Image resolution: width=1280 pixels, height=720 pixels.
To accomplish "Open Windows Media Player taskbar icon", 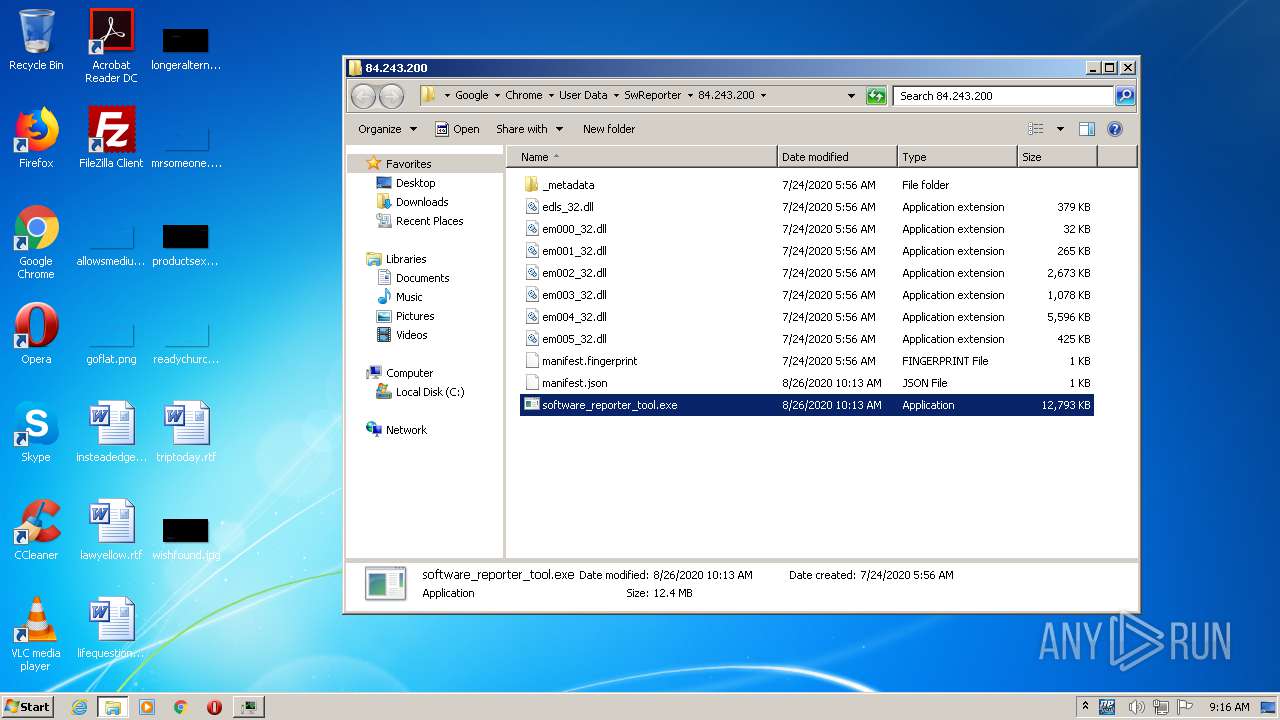I will click(x=147, y=707).
